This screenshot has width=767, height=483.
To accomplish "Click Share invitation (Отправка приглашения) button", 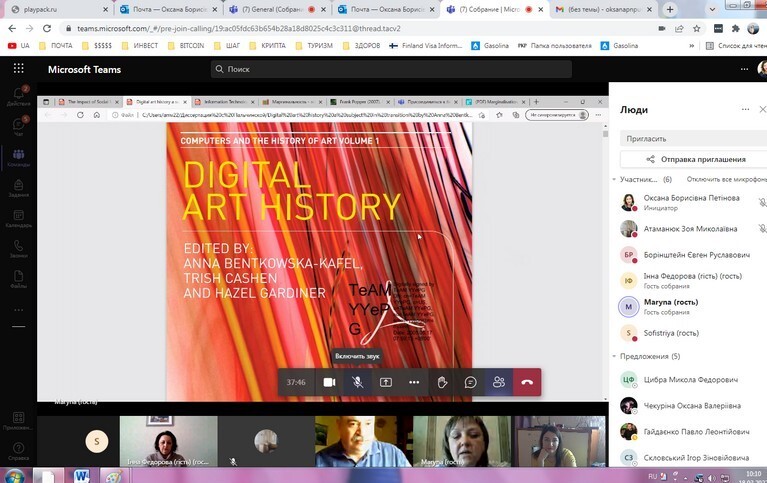I will point(694,159).
